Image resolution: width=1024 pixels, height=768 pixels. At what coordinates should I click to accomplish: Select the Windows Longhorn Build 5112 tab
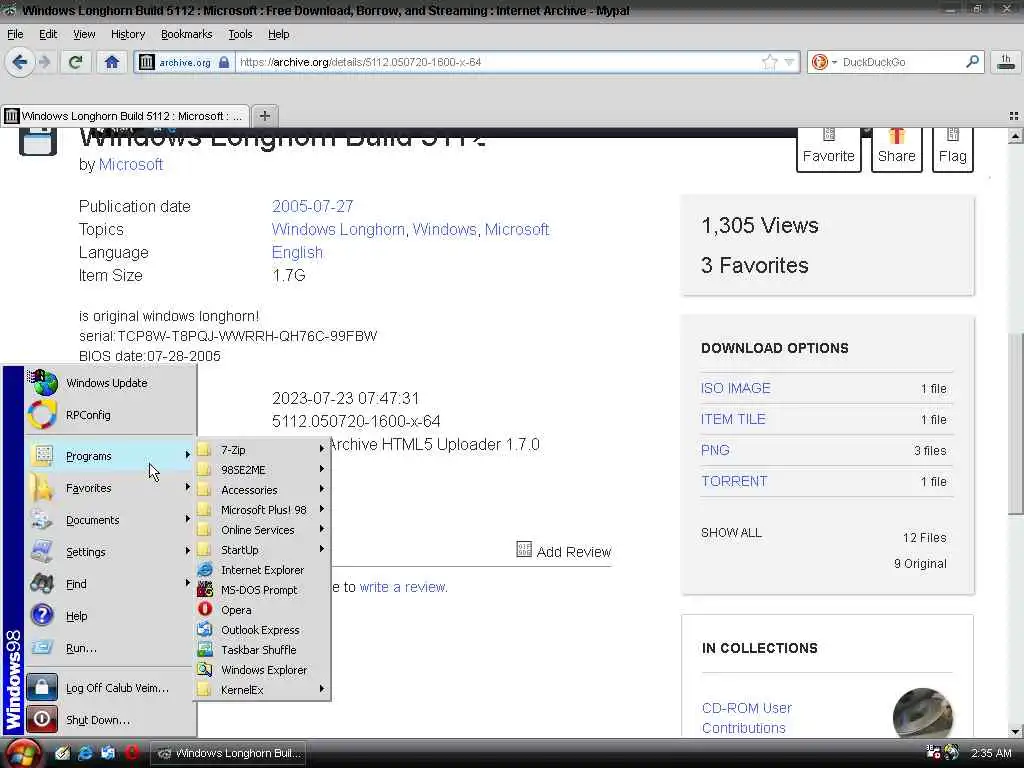[x=124, y=116]
